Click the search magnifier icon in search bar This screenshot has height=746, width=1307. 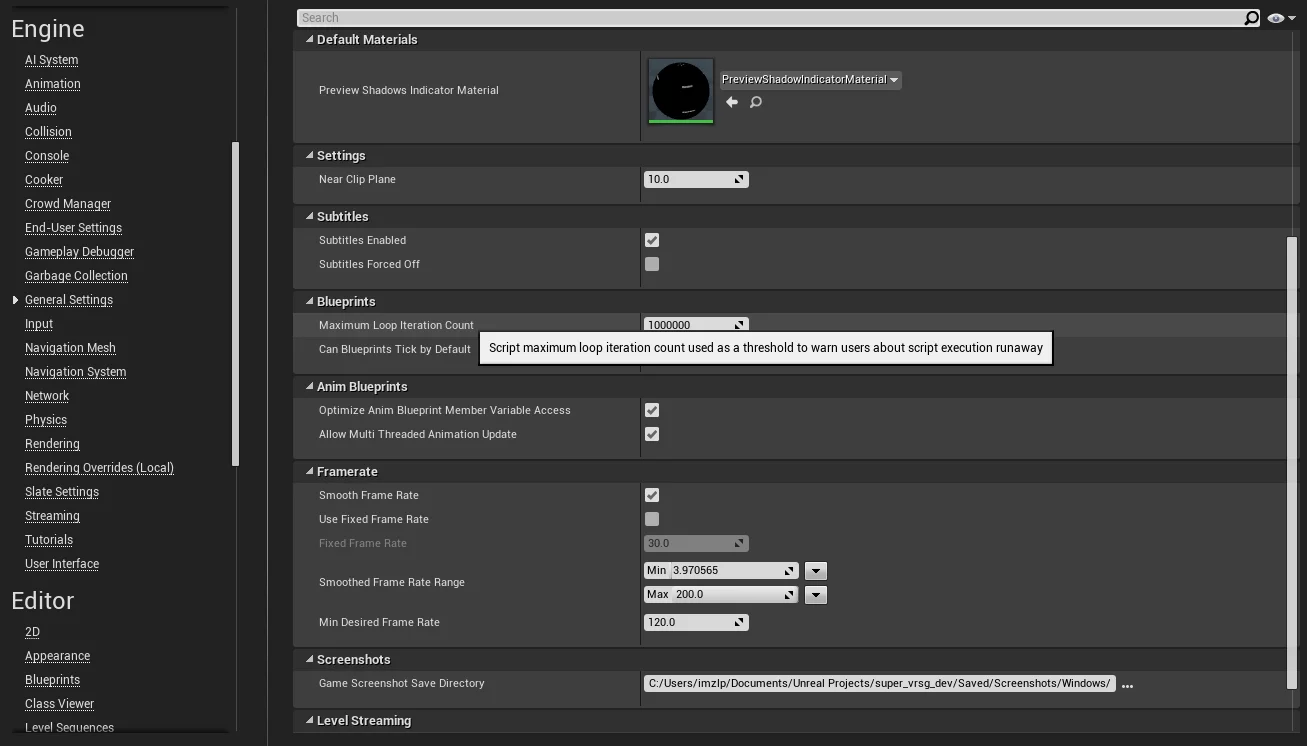click(1251, 18)
